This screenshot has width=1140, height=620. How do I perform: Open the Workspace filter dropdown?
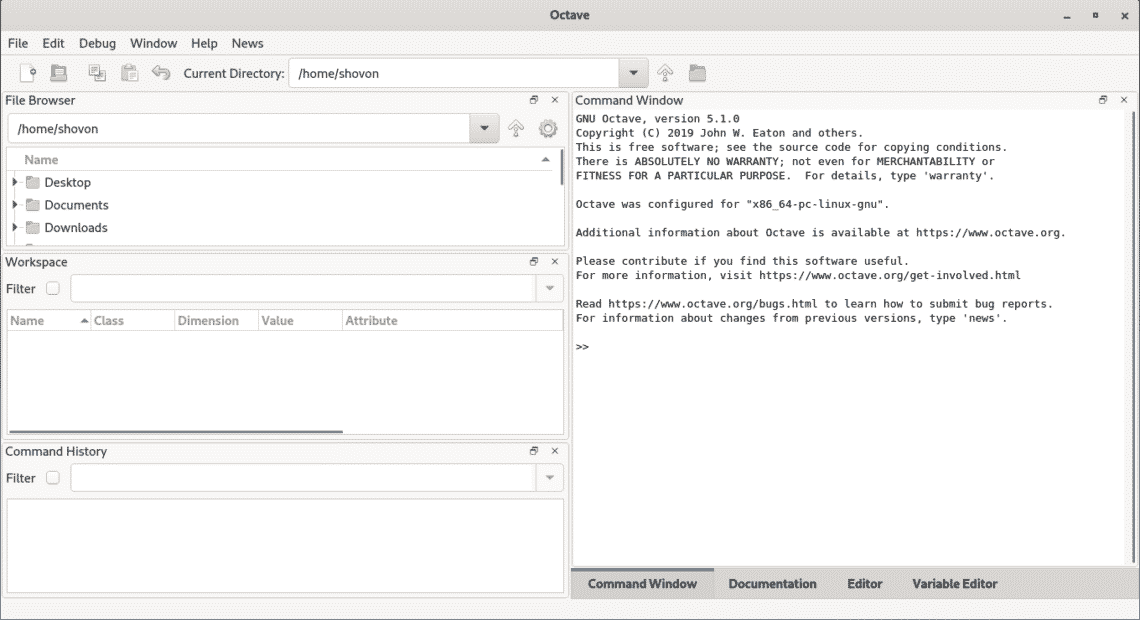click(550, 289)
